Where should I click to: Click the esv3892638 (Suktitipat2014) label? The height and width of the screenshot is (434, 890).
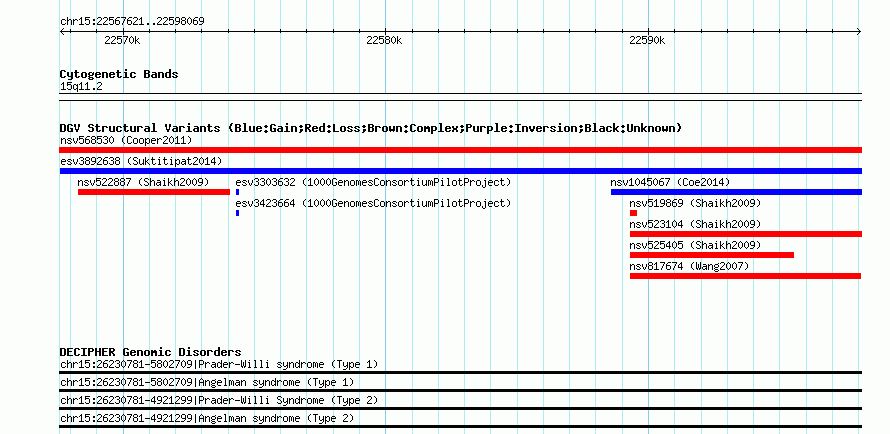[141, 161]
